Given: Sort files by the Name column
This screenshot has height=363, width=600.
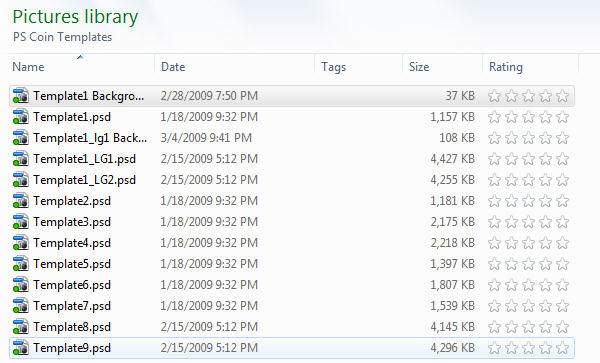Looking at the screenshot, I should point(28,67).
